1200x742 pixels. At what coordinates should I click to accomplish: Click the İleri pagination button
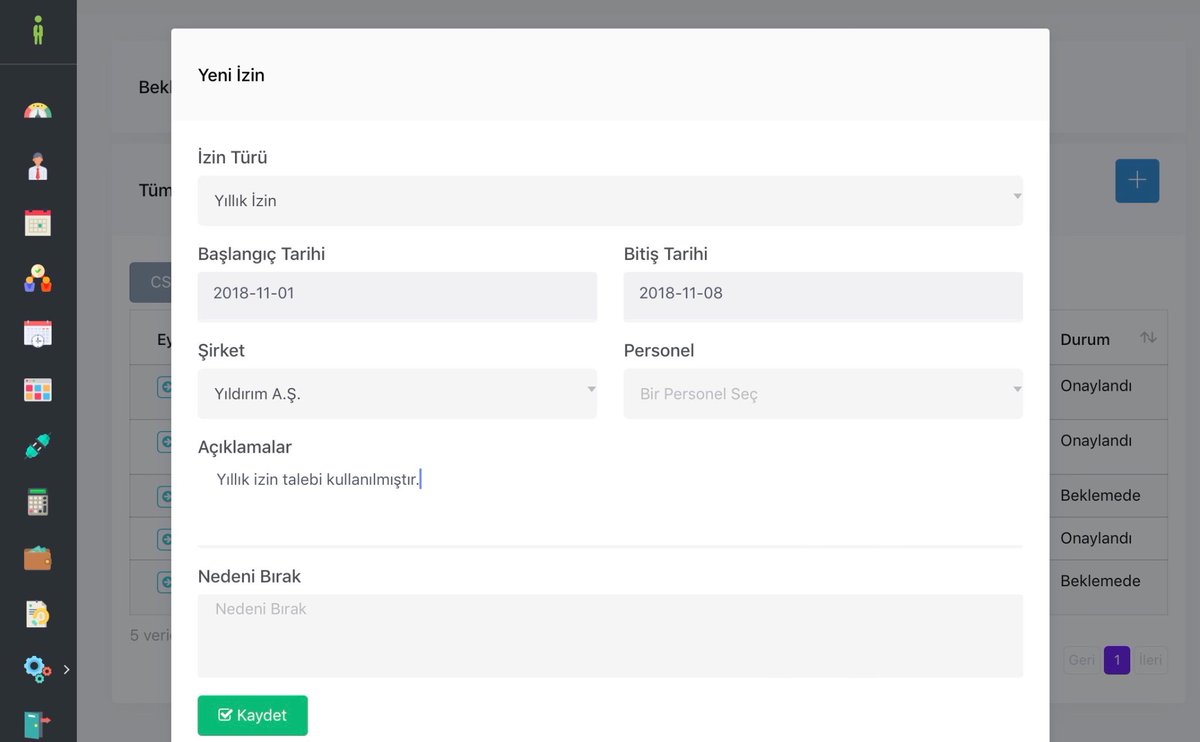(1151, 660)
